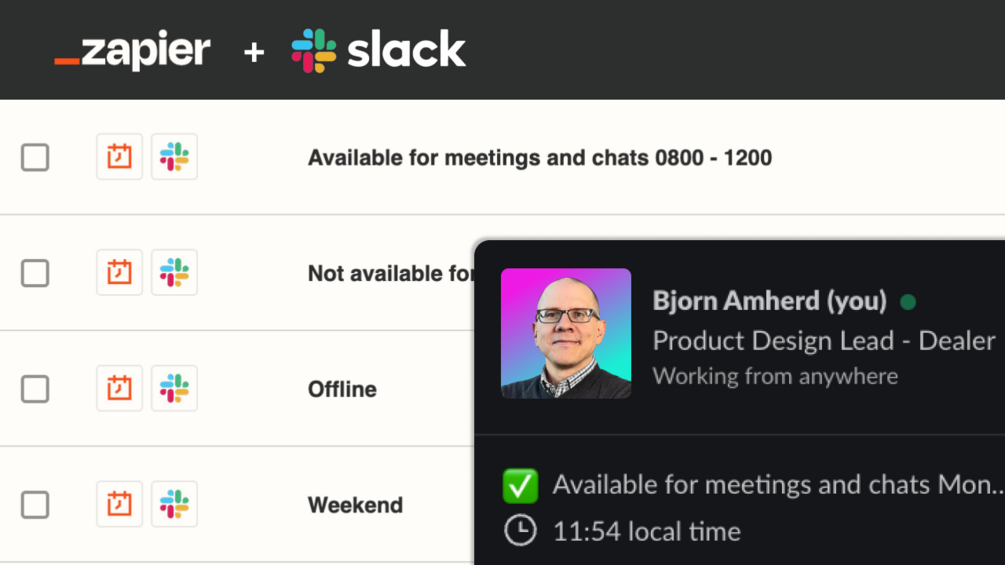
Task: Select the Weekend row checkbox
Action: click(x=35, y=505)
